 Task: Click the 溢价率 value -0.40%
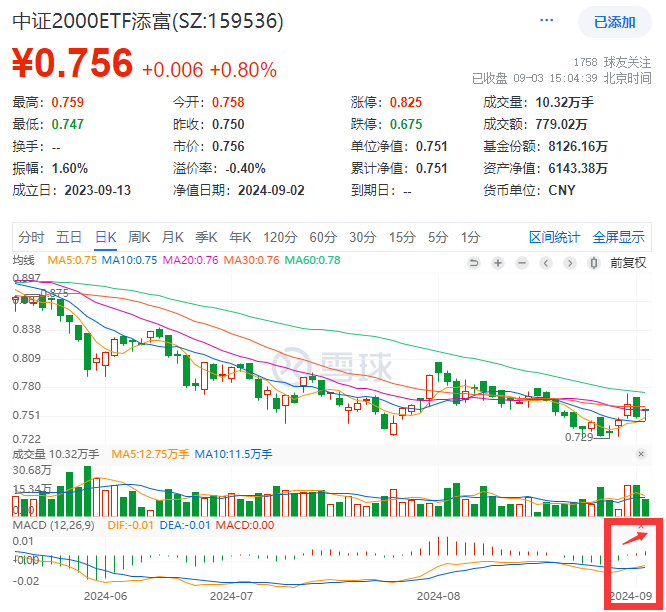click(x=245, y=168)
